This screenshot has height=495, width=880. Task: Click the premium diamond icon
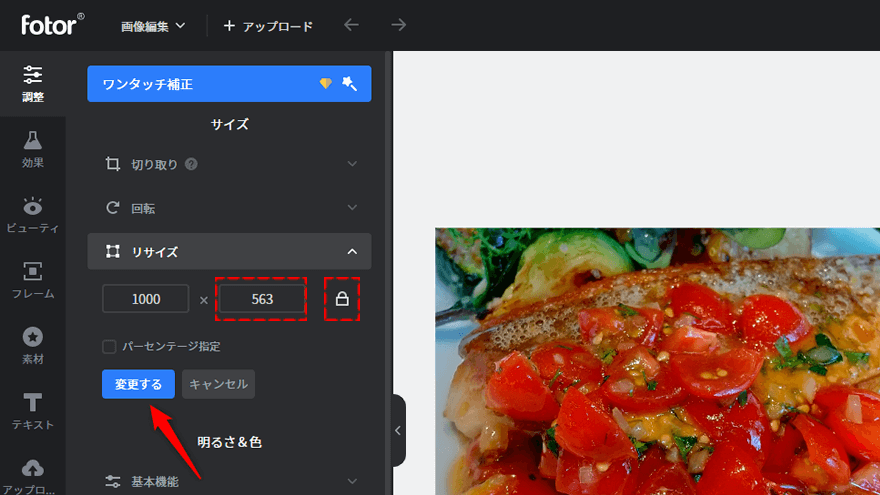click(326, 84)
